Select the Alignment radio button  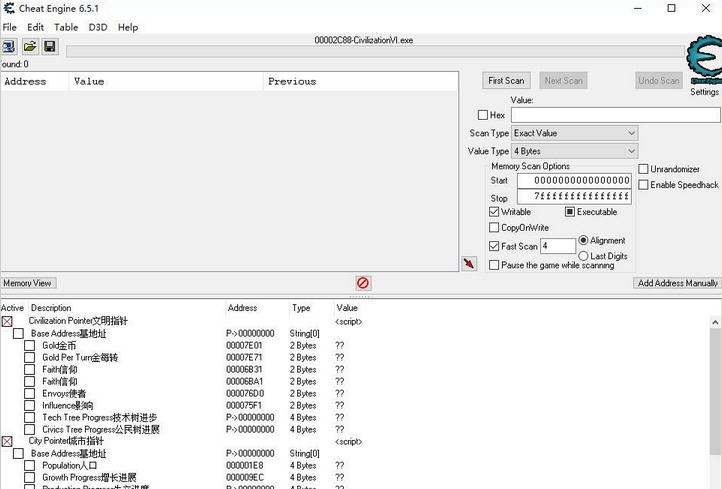tap(583, 240)
